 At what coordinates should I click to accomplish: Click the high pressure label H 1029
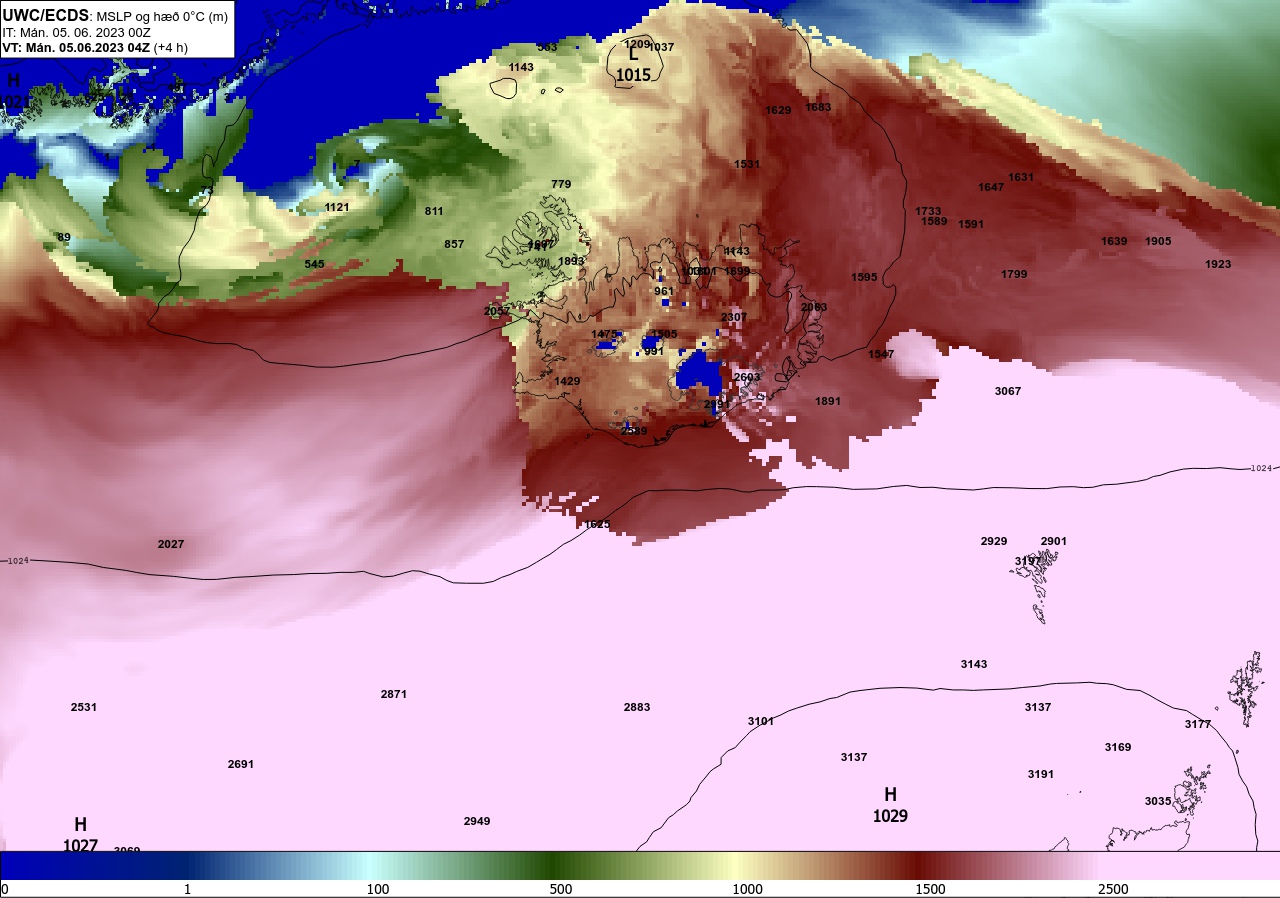(890, 805)
